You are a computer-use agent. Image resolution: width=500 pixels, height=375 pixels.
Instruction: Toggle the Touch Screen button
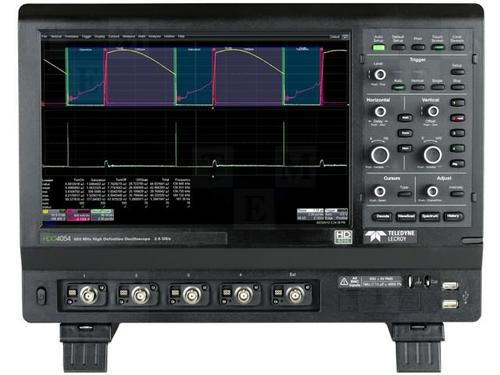click(438, 47)
